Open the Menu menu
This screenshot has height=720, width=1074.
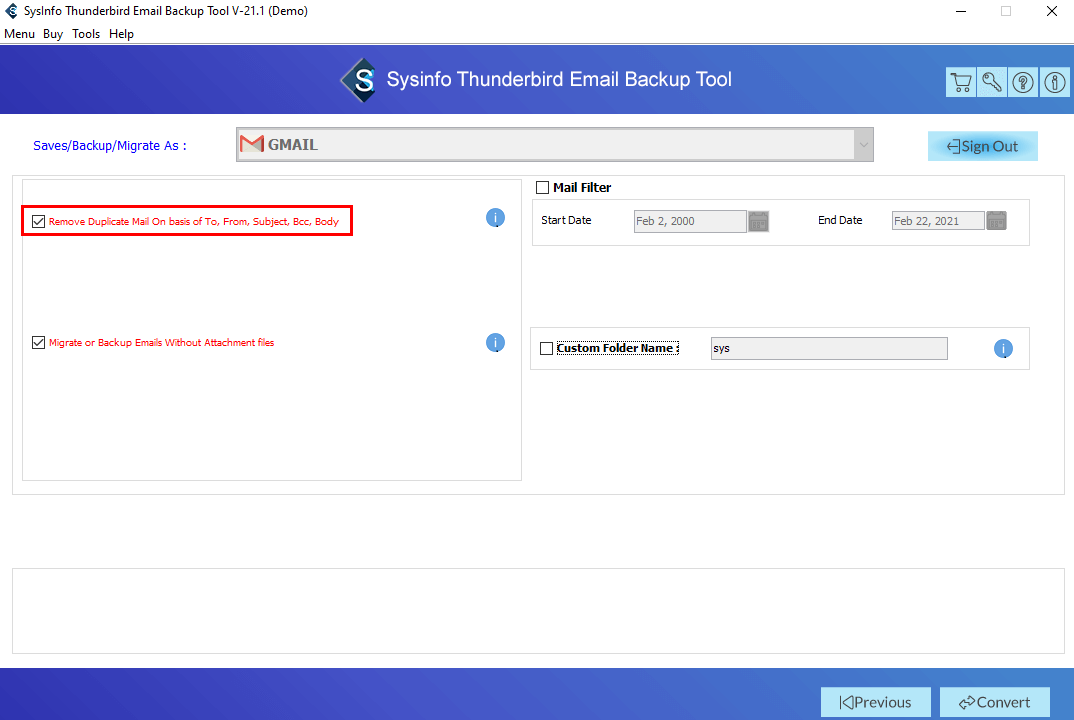coord(19,34)
